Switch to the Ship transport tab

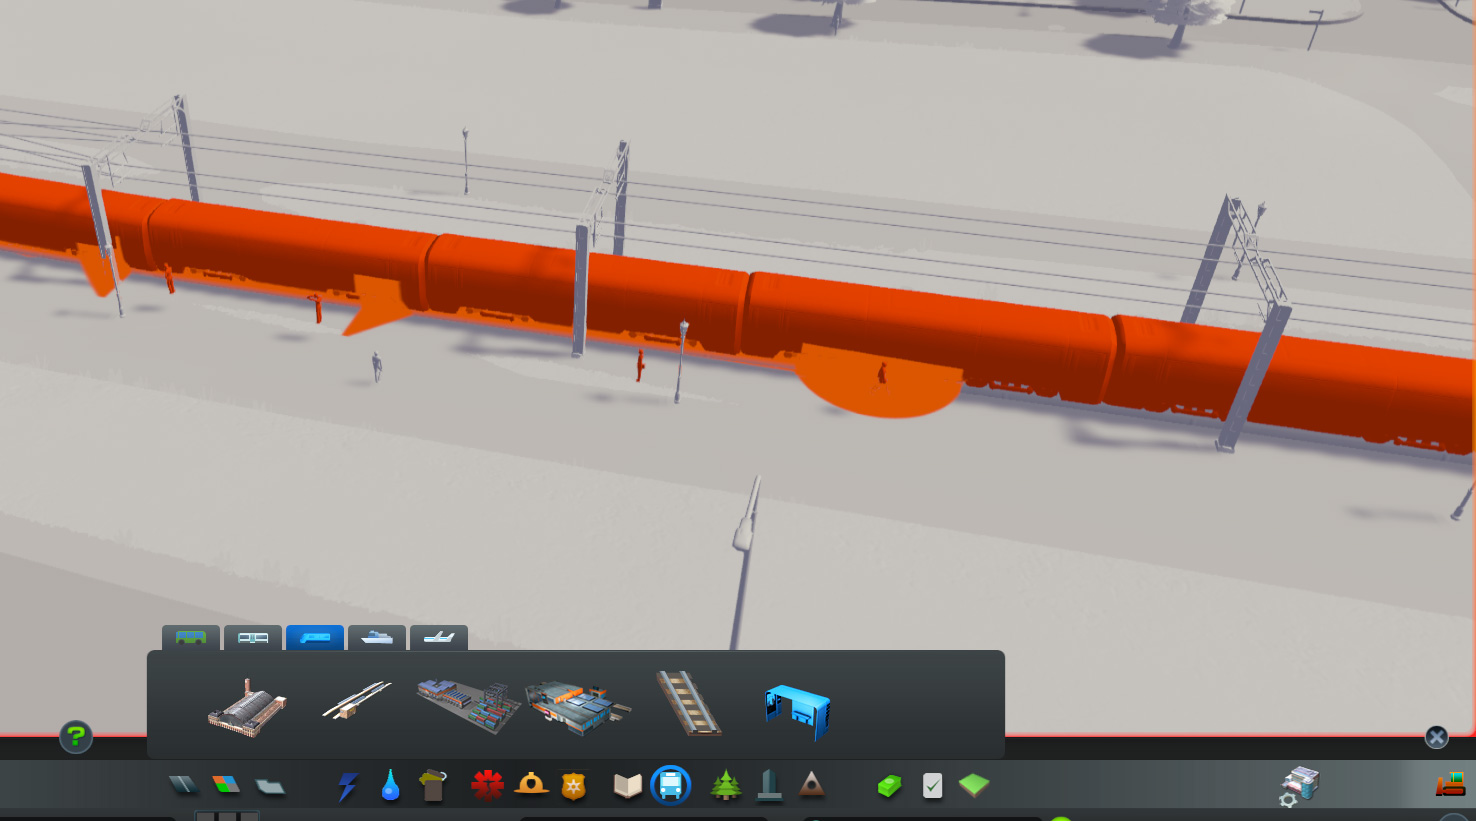(x=377, y=638)
